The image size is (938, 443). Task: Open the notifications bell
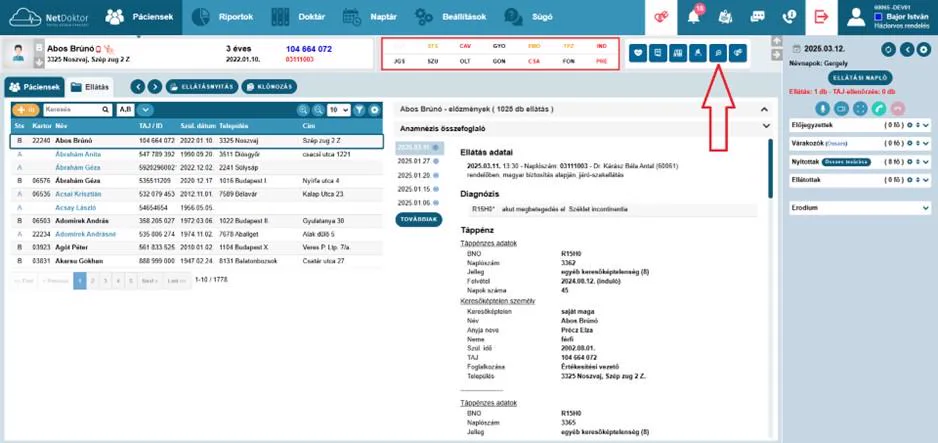694,17
